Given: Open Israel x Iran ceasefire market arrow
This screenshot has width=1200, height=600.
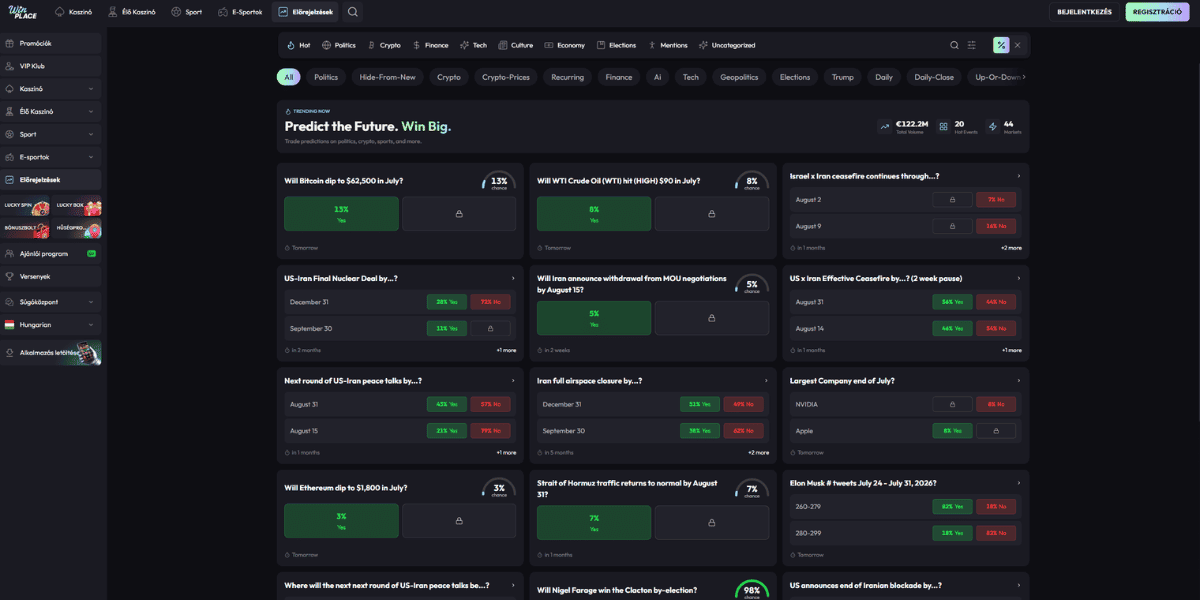Looking at the screenshot, I should click(1019, 176).
